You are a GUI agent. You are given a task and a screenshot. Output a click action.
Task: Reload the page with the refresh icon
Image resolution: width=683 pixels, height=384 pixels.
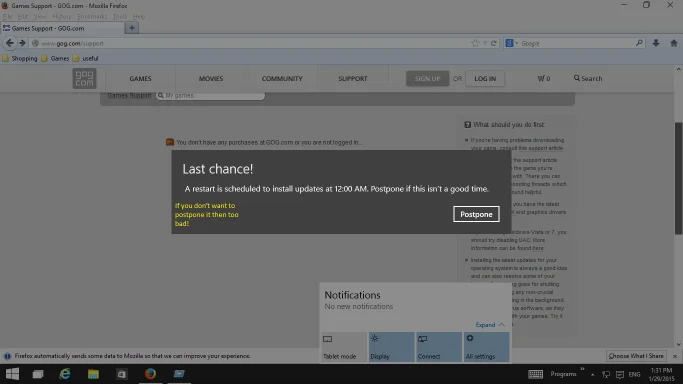click(x=494, y=43)
